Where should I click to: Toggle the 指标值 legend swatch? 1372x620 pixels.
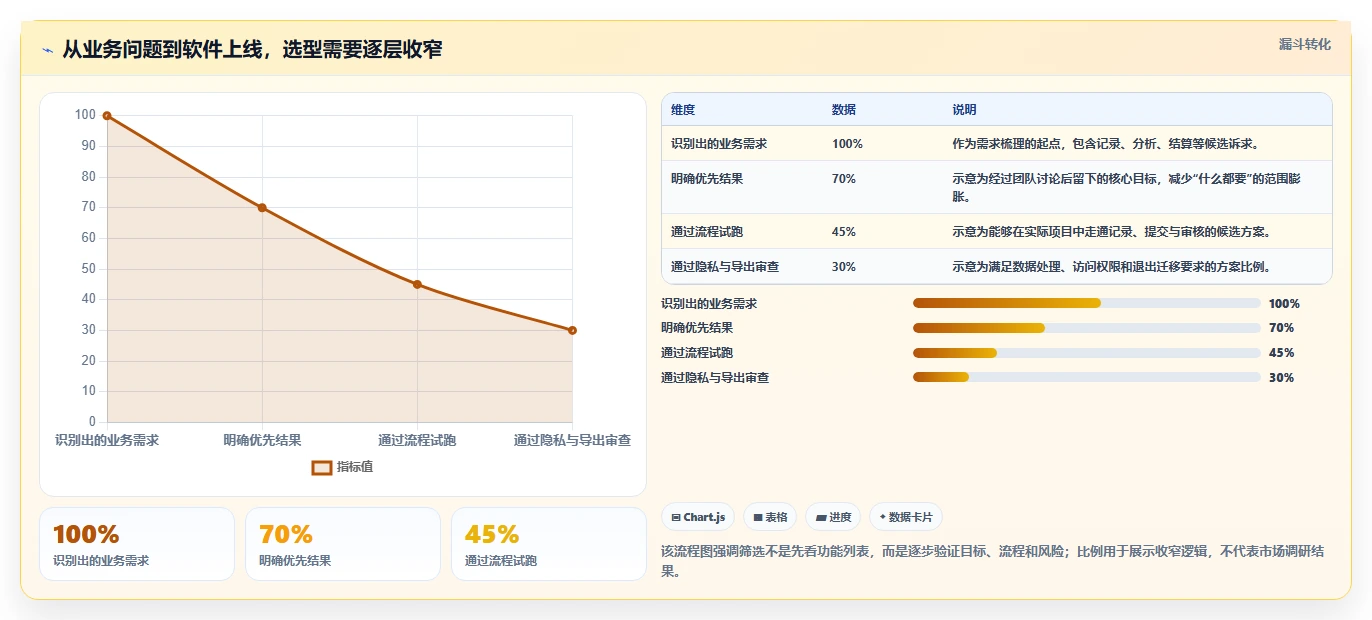click(x=322, y=467)
